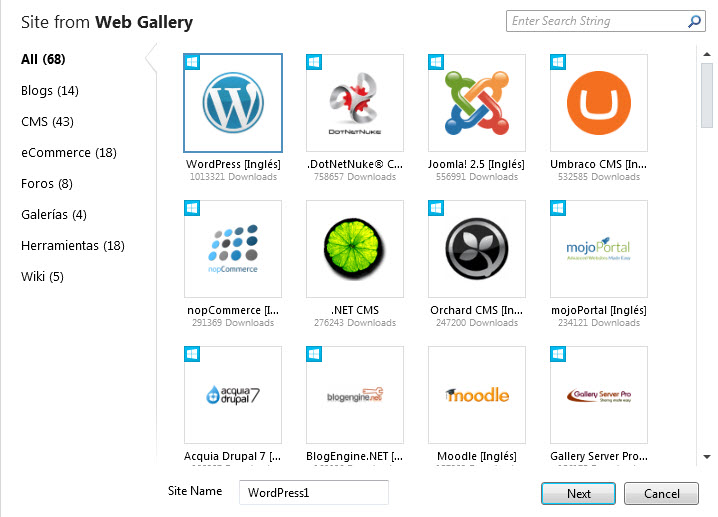Select the mojoPortal logo tile
Viewport: 718px width, 517px height.
click(599, 249)
